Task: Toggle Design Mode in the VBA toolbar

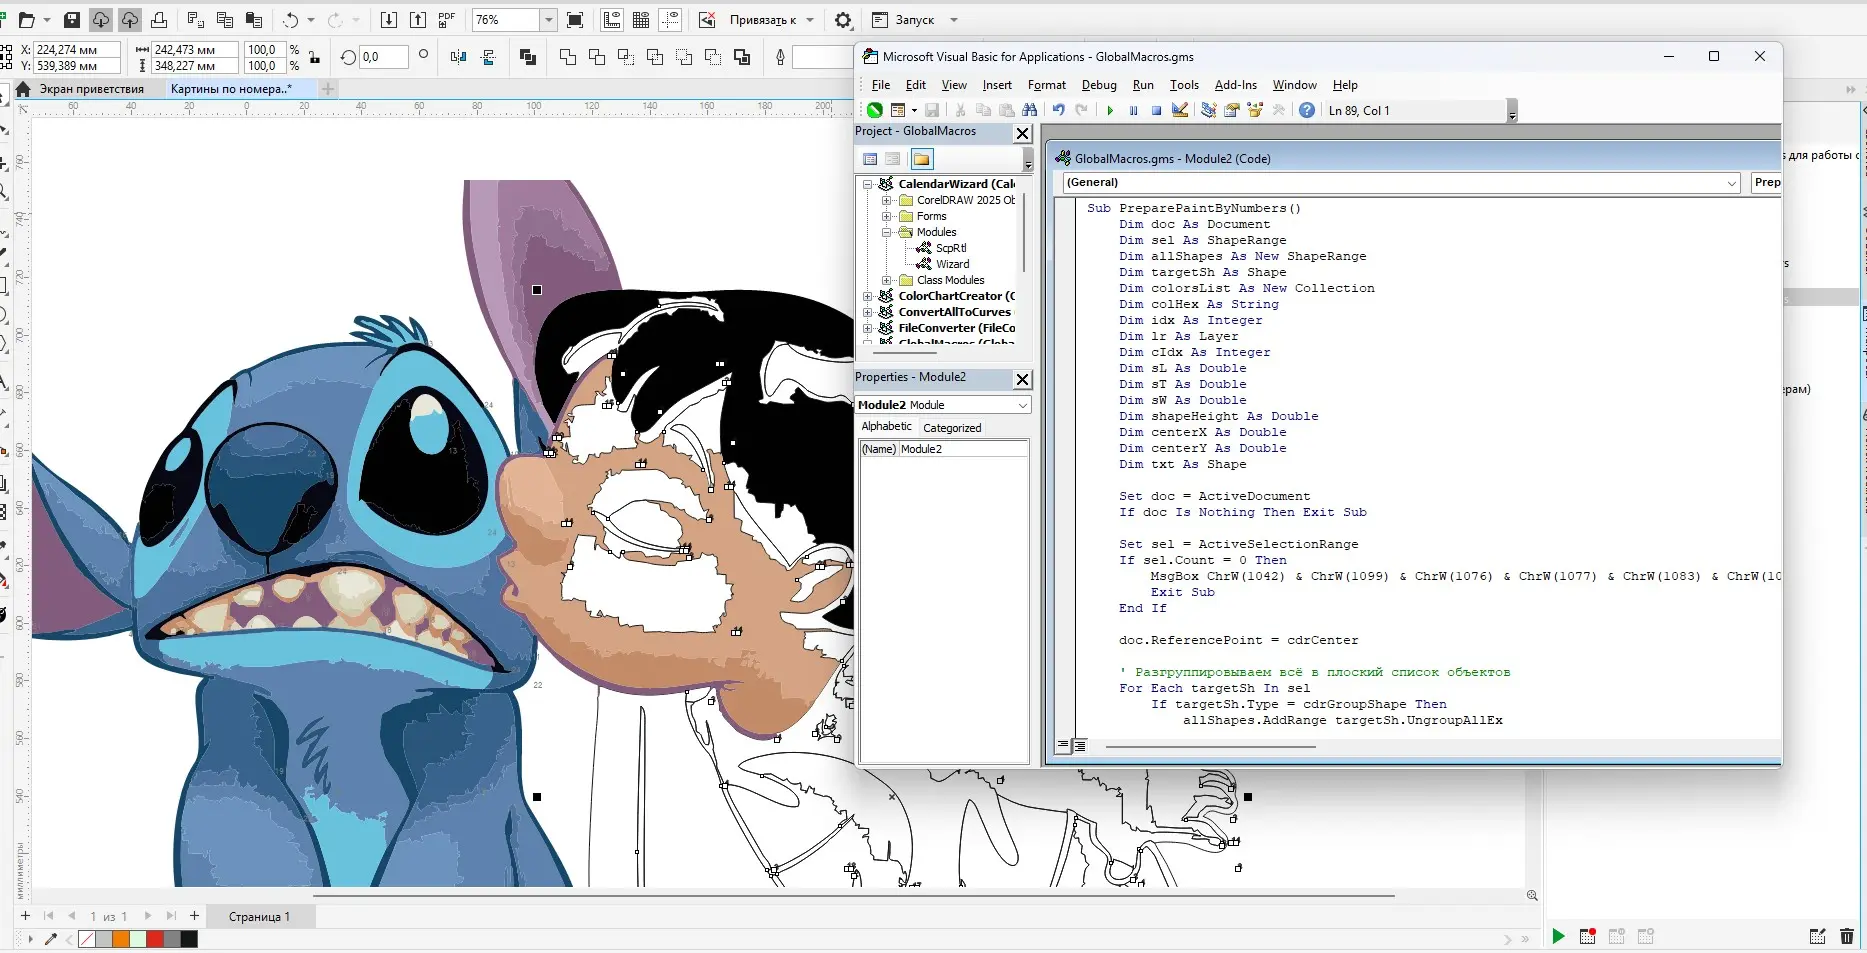Action: (x=1180, y=110)
